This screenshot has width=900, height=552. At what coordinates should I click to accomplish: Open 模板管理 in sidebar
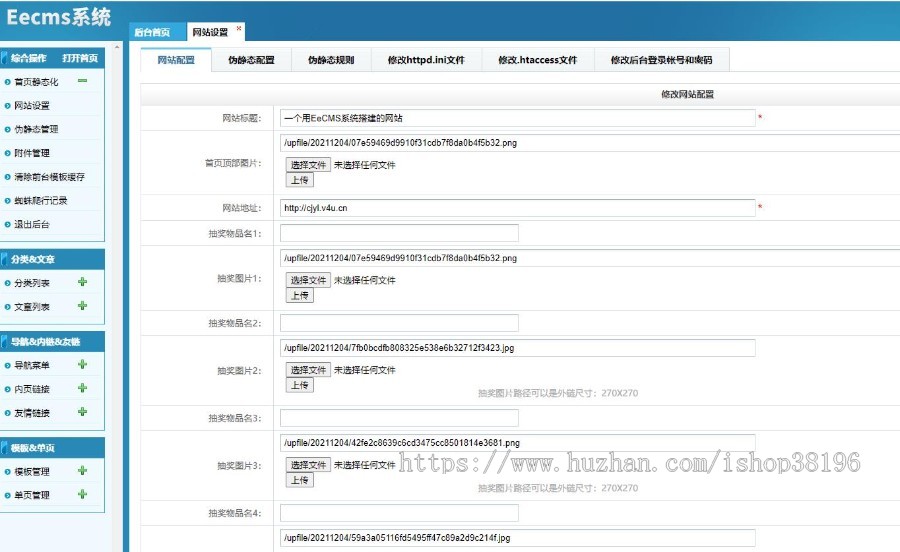click(x=32, y=472)
